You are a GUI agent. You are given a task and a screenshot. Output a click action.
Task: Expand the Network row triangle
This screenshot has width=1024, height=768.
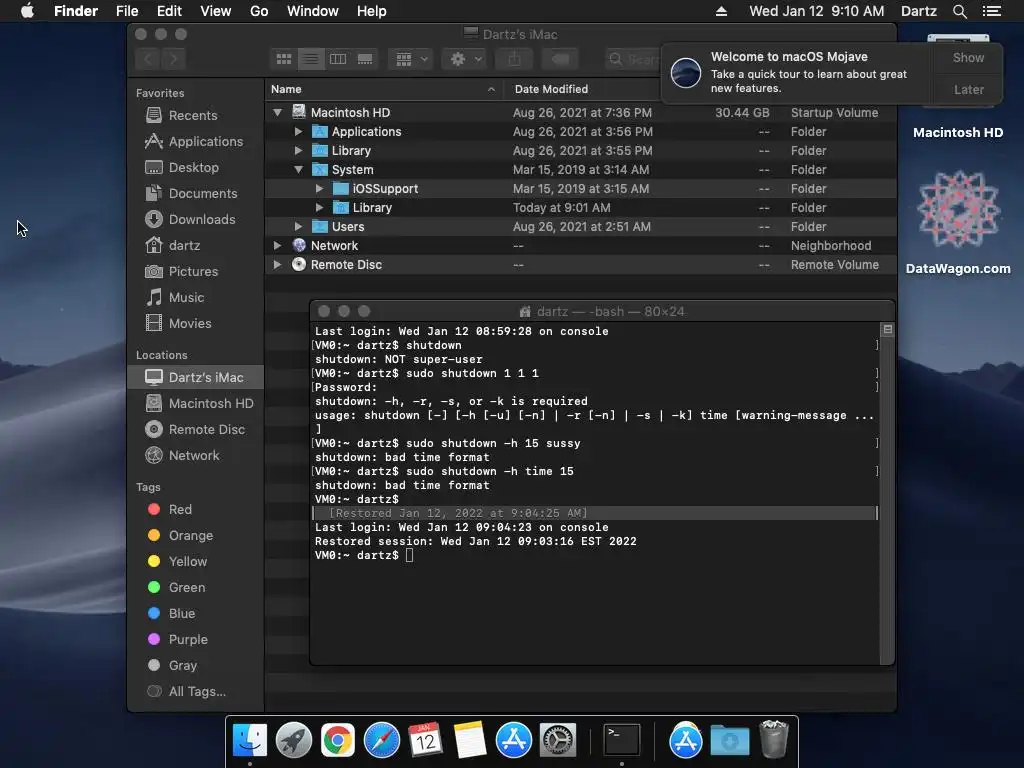click(x=278, y=245)
